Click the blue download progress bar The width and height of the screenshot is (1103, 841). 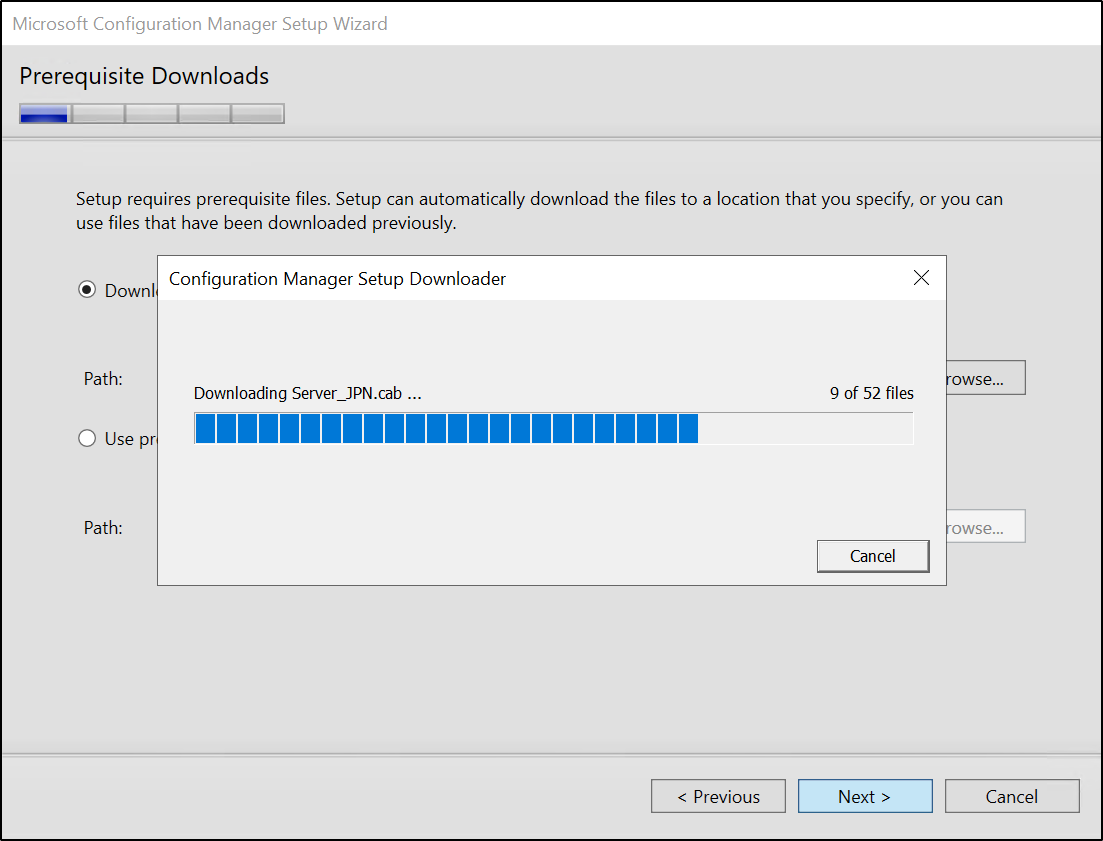554,428
